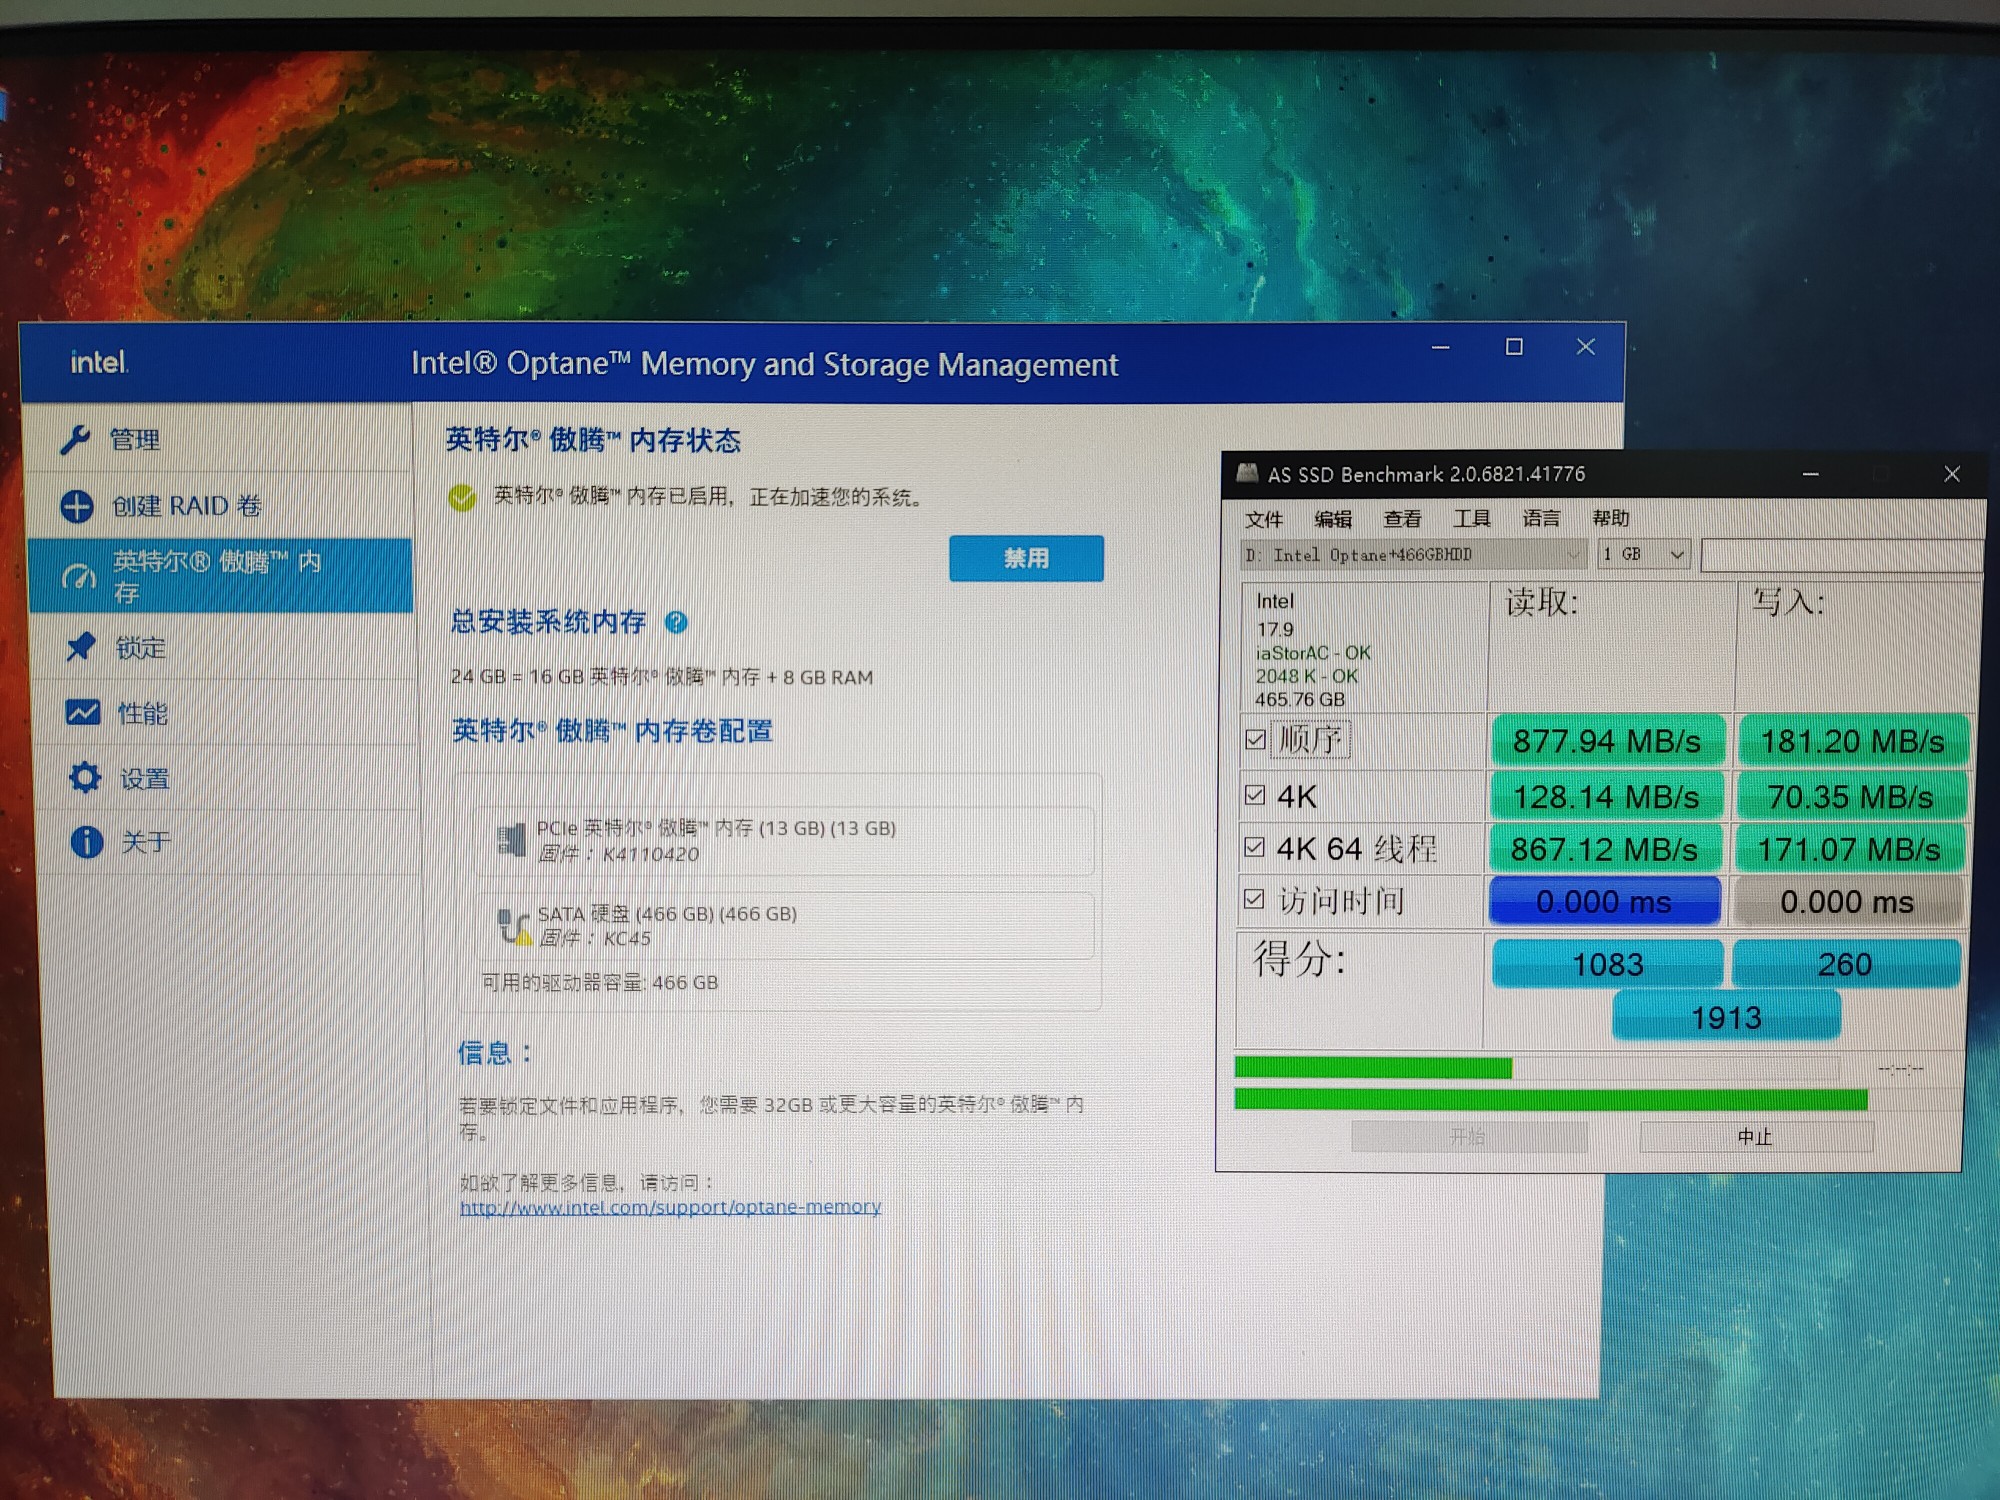Viewport: 2000px width, 1500px height.
Task: Click the help question mark beside 总安装系统内存
Action: (676, 622)
